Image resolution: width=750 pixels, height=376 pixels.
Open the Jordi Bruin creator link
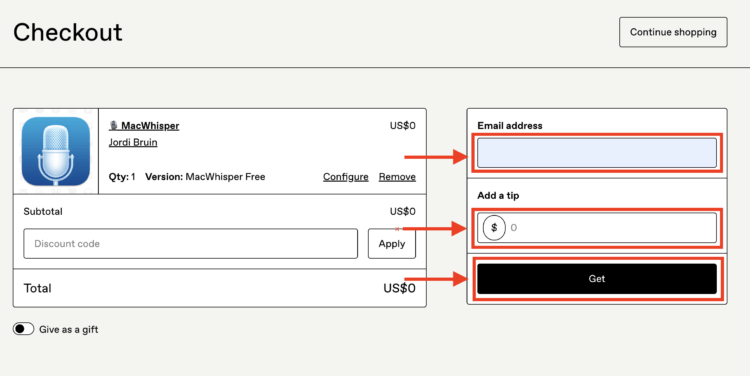click(133, 143)
